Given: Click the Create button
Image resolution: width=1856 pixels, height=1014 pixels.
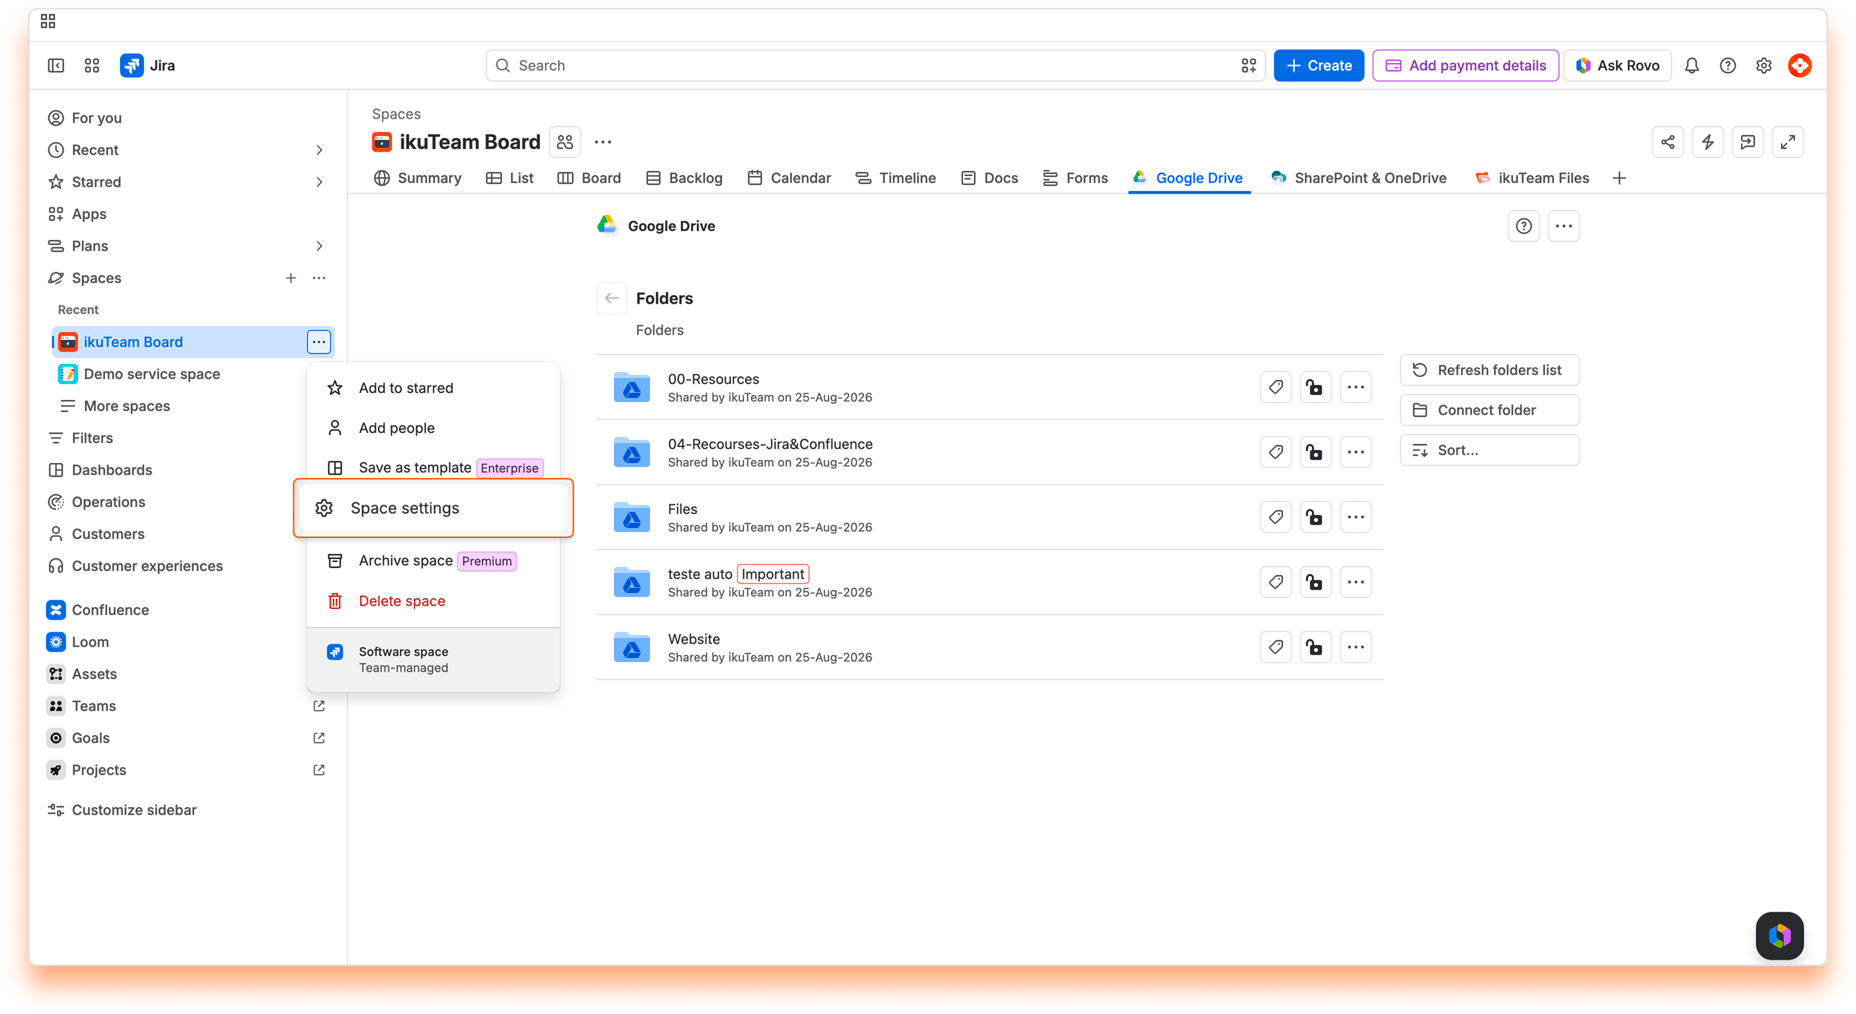Looking at the screenshot, I should tap(1318, 66).
